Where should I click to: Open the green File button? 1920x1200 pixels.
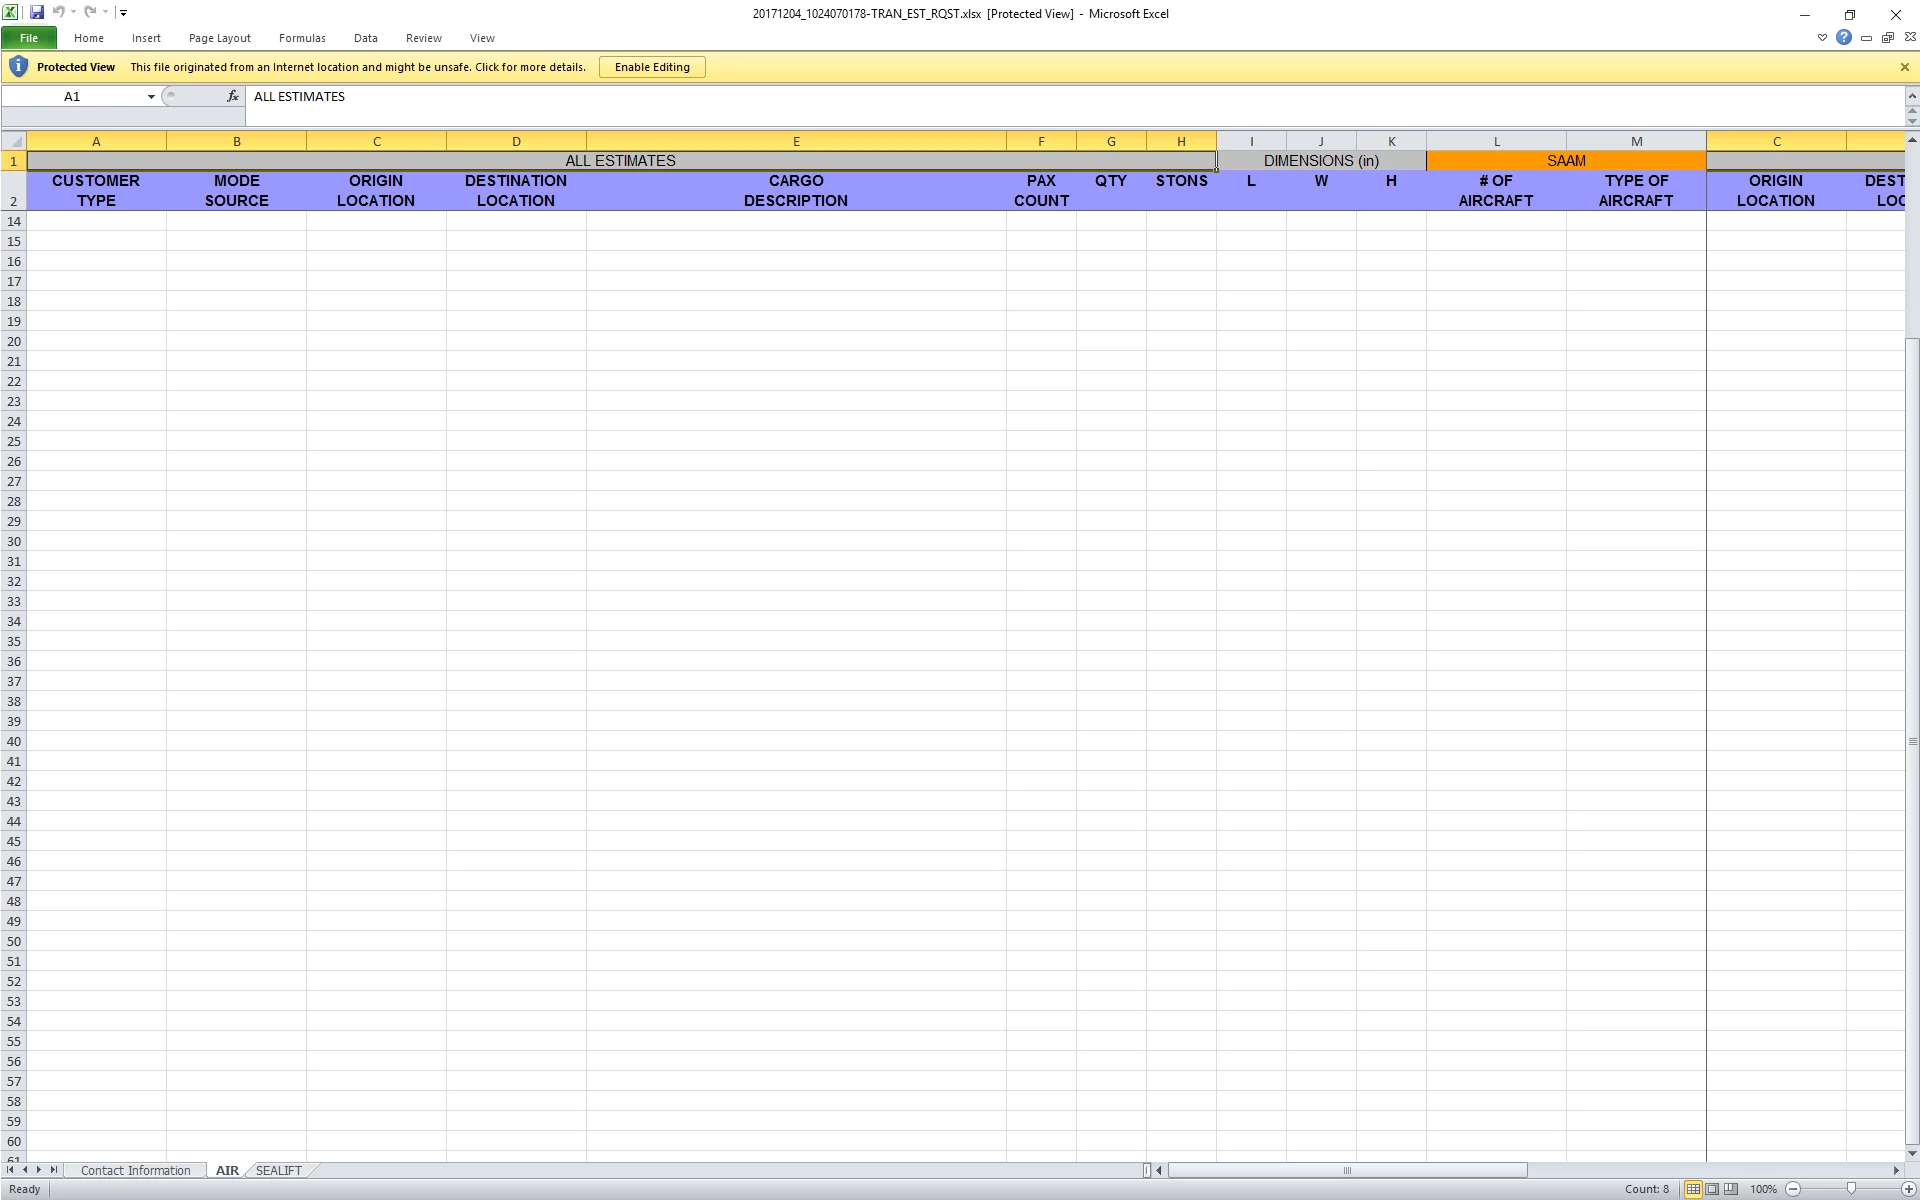click(29, 38)
